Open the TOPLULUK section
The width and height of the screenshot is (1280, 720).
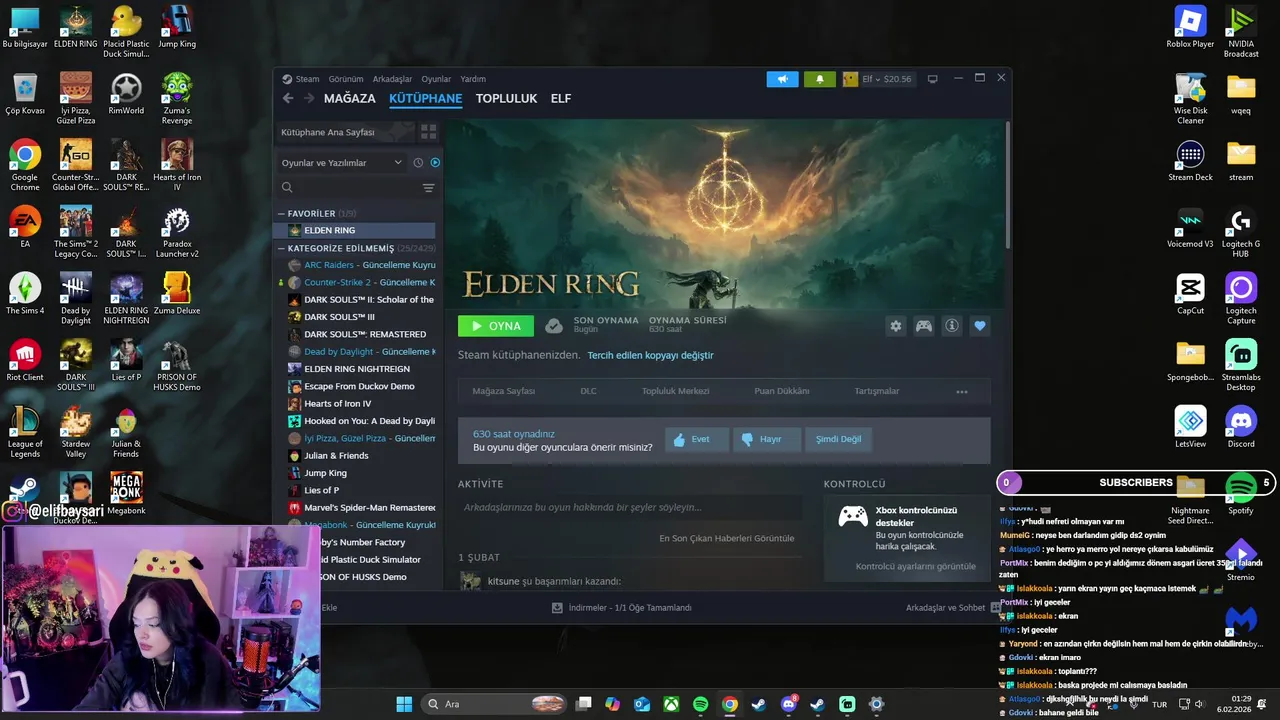[x=506, y=98]
